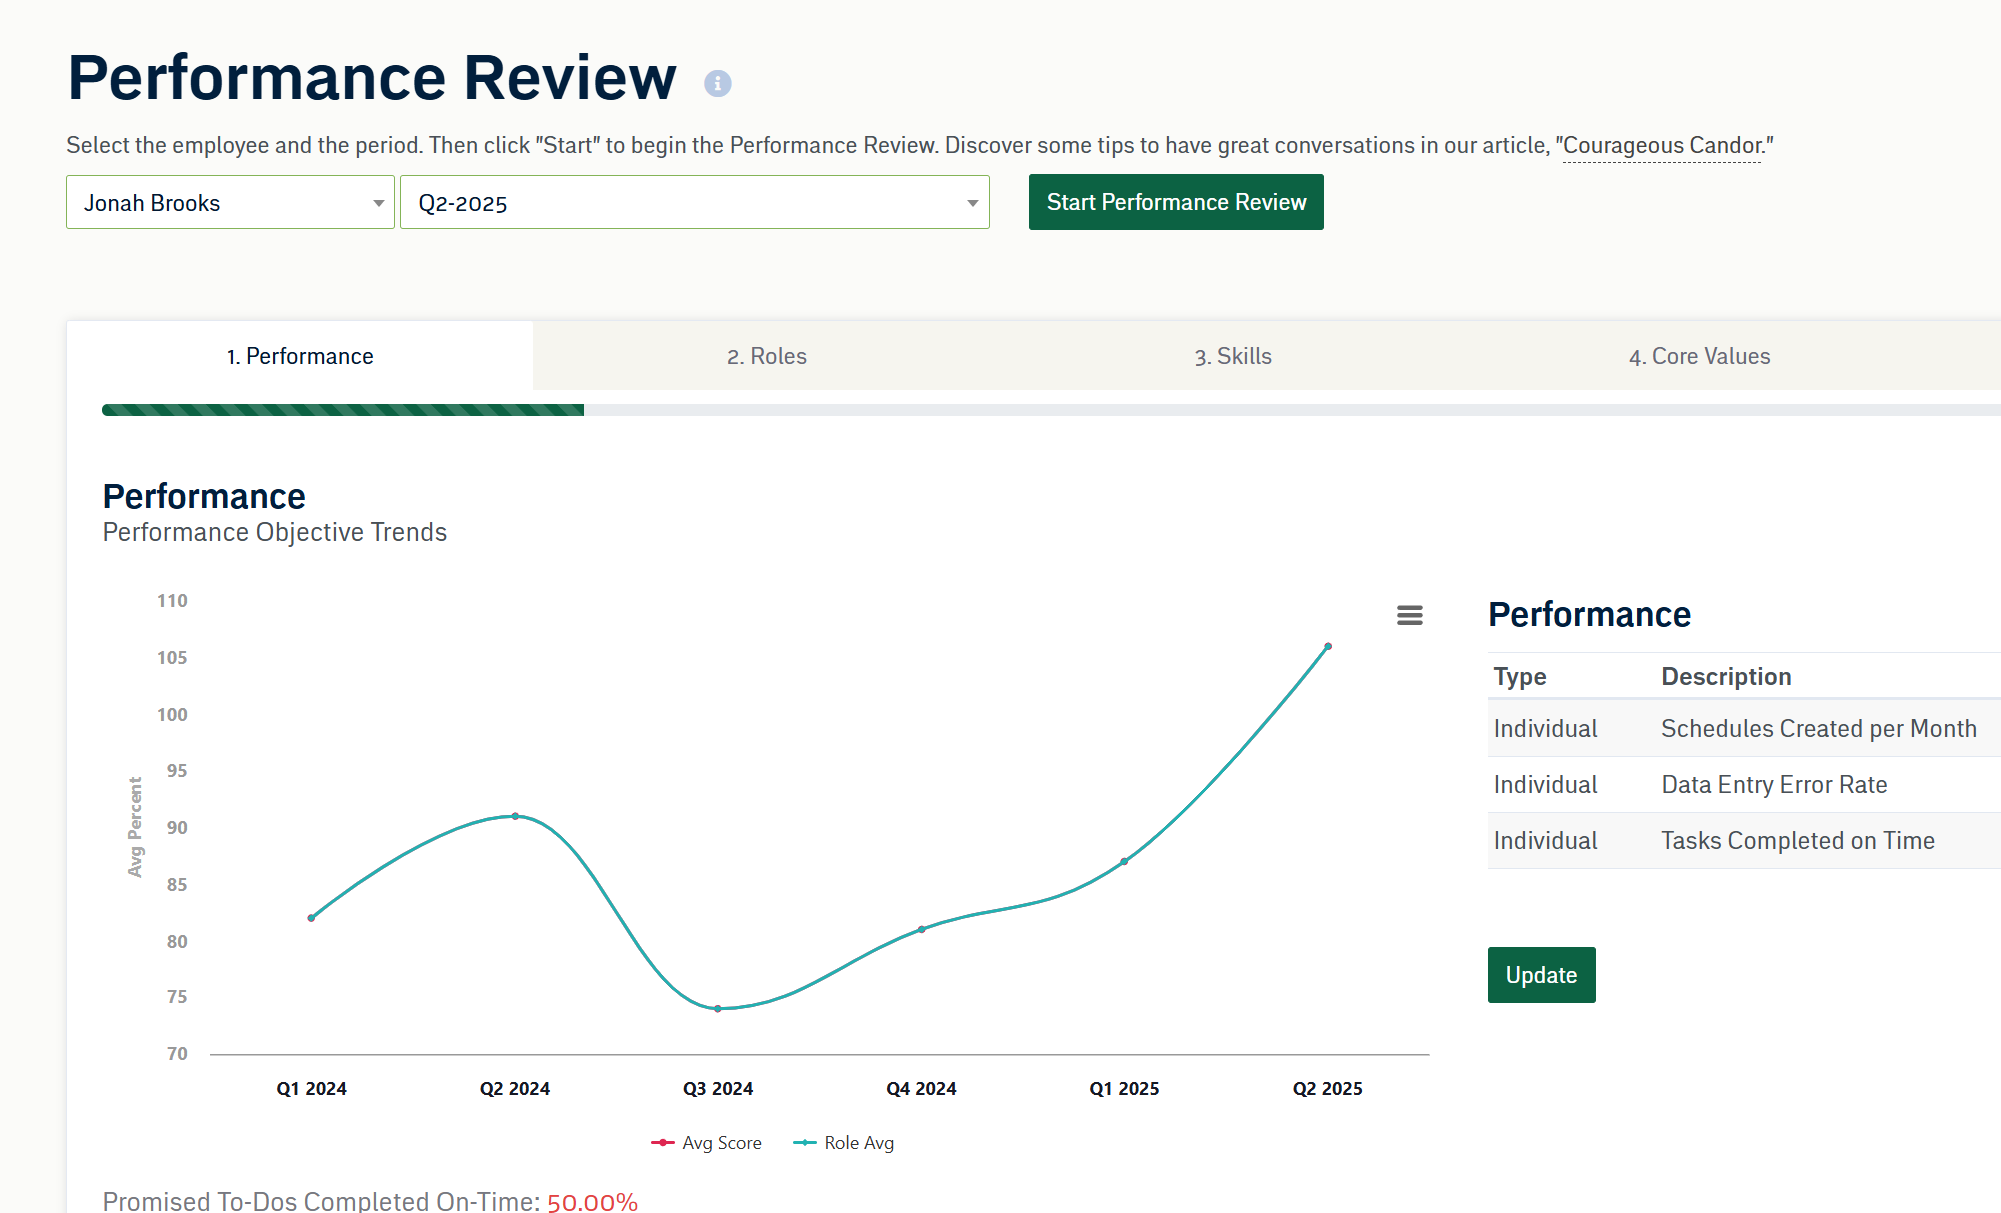Screen dimensions: 2001x1213
Task: Click the Performance Objective Trends subtitle
Action: tap(274, 532)
